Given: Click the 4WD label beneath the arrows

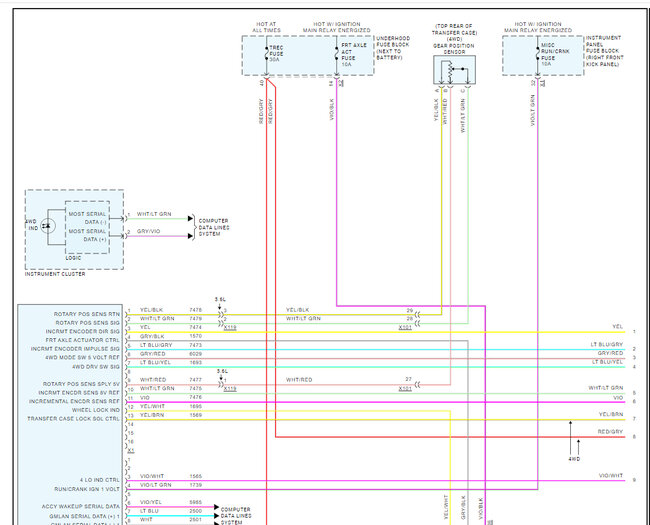Looking at the screenshot, I should click(x=574, y=459).
